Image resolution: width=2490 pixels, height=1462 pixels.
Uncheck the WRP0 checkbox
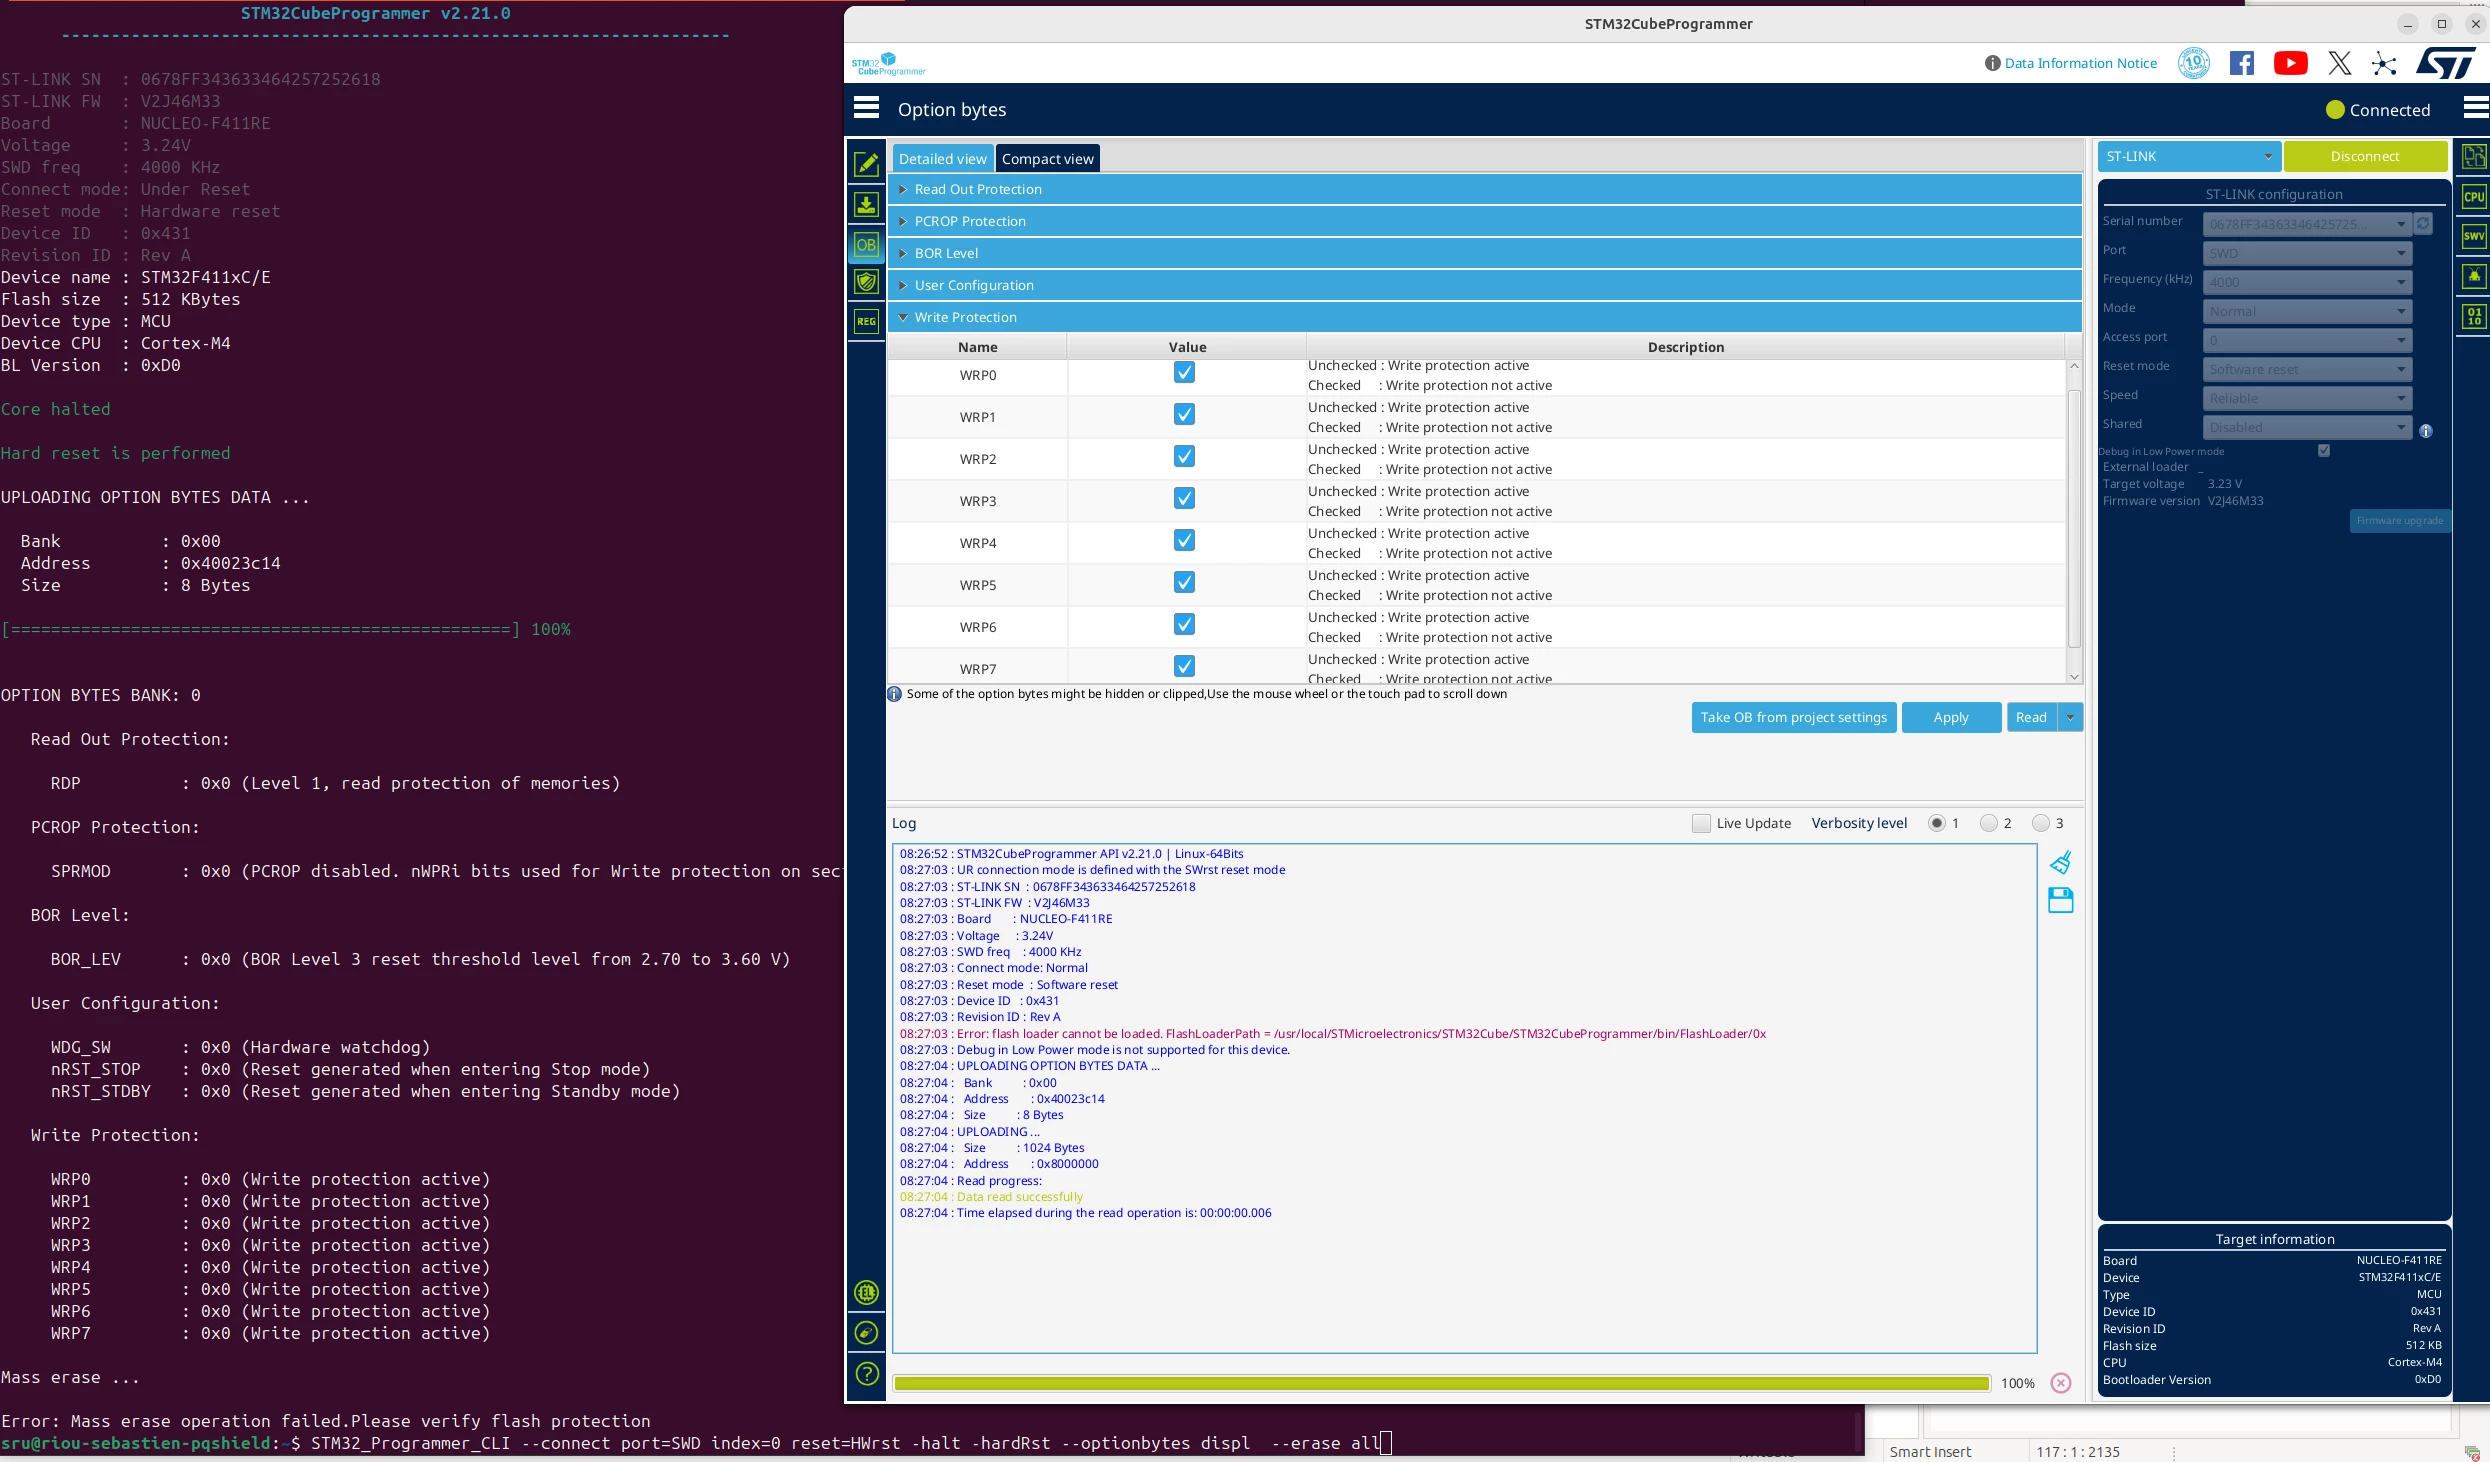[x=1185, y=373]
